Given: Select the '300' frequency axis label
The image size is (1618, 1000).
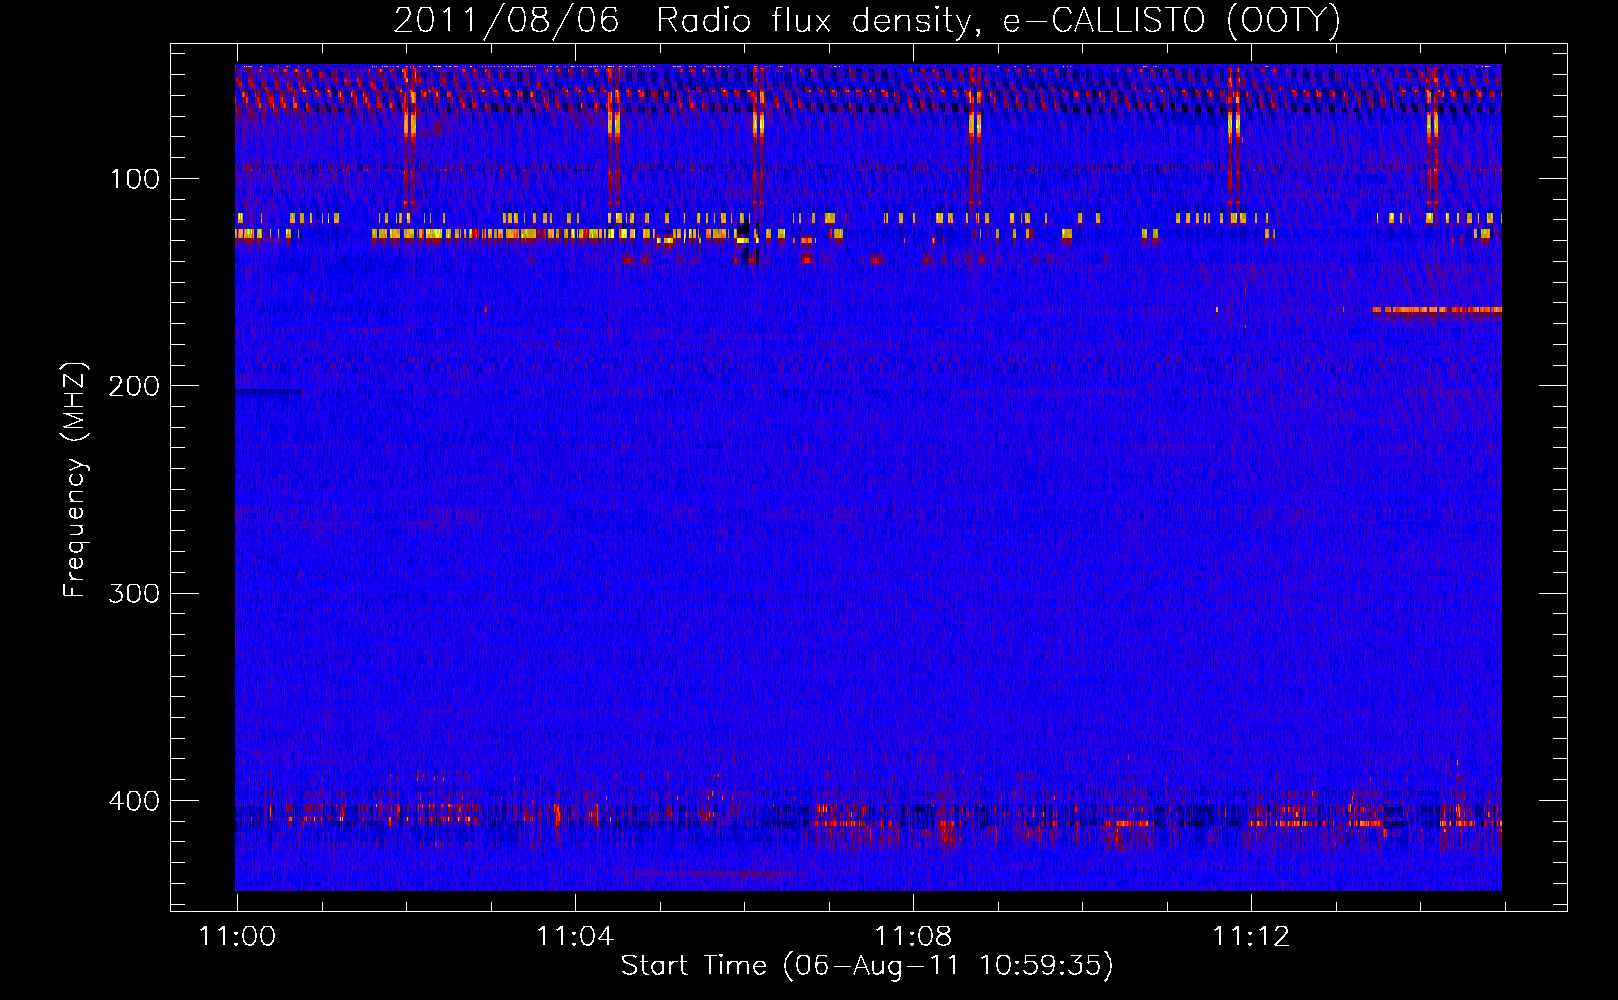Looking at the screenshot, I should [134, 593].
